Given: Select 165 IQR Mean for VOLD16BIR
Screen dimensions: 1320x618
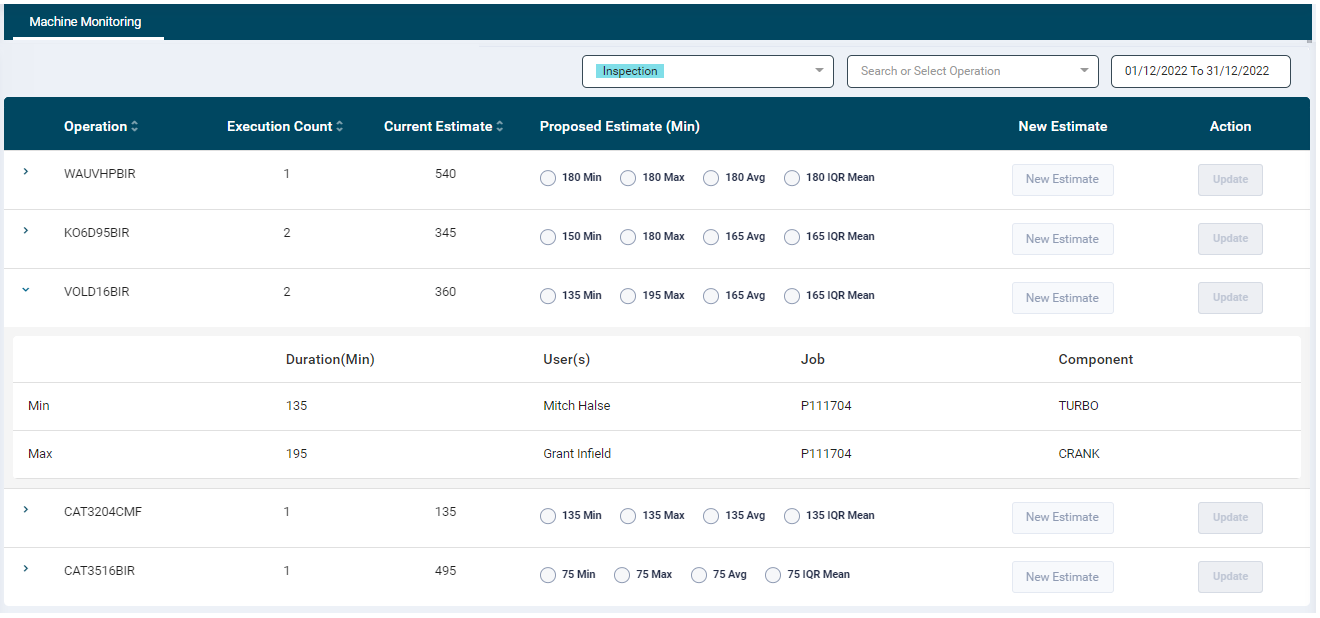Looking at the screenshot, I should click(x=792, y=296).
